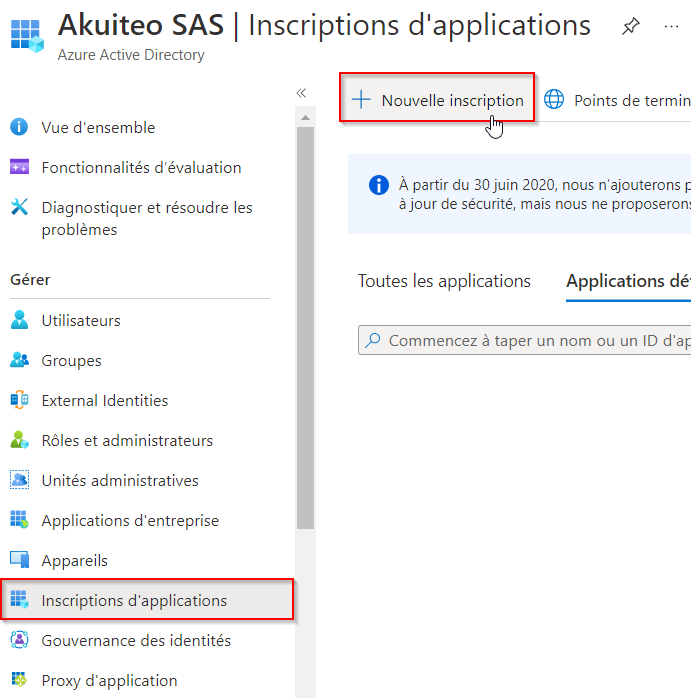The width and height of the screenshot is (691, 698).
Task: Open Rôles et administrateurs
Action: (x=127, y=441)
